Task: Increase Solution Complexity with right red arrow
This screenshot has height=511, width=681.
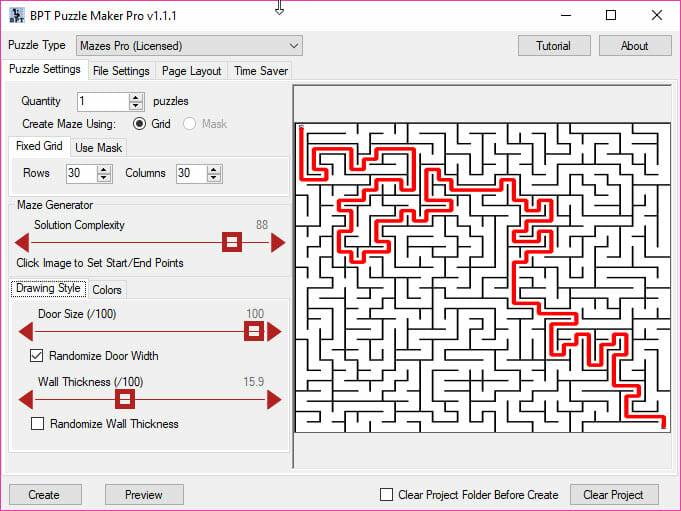Action: 278,242
